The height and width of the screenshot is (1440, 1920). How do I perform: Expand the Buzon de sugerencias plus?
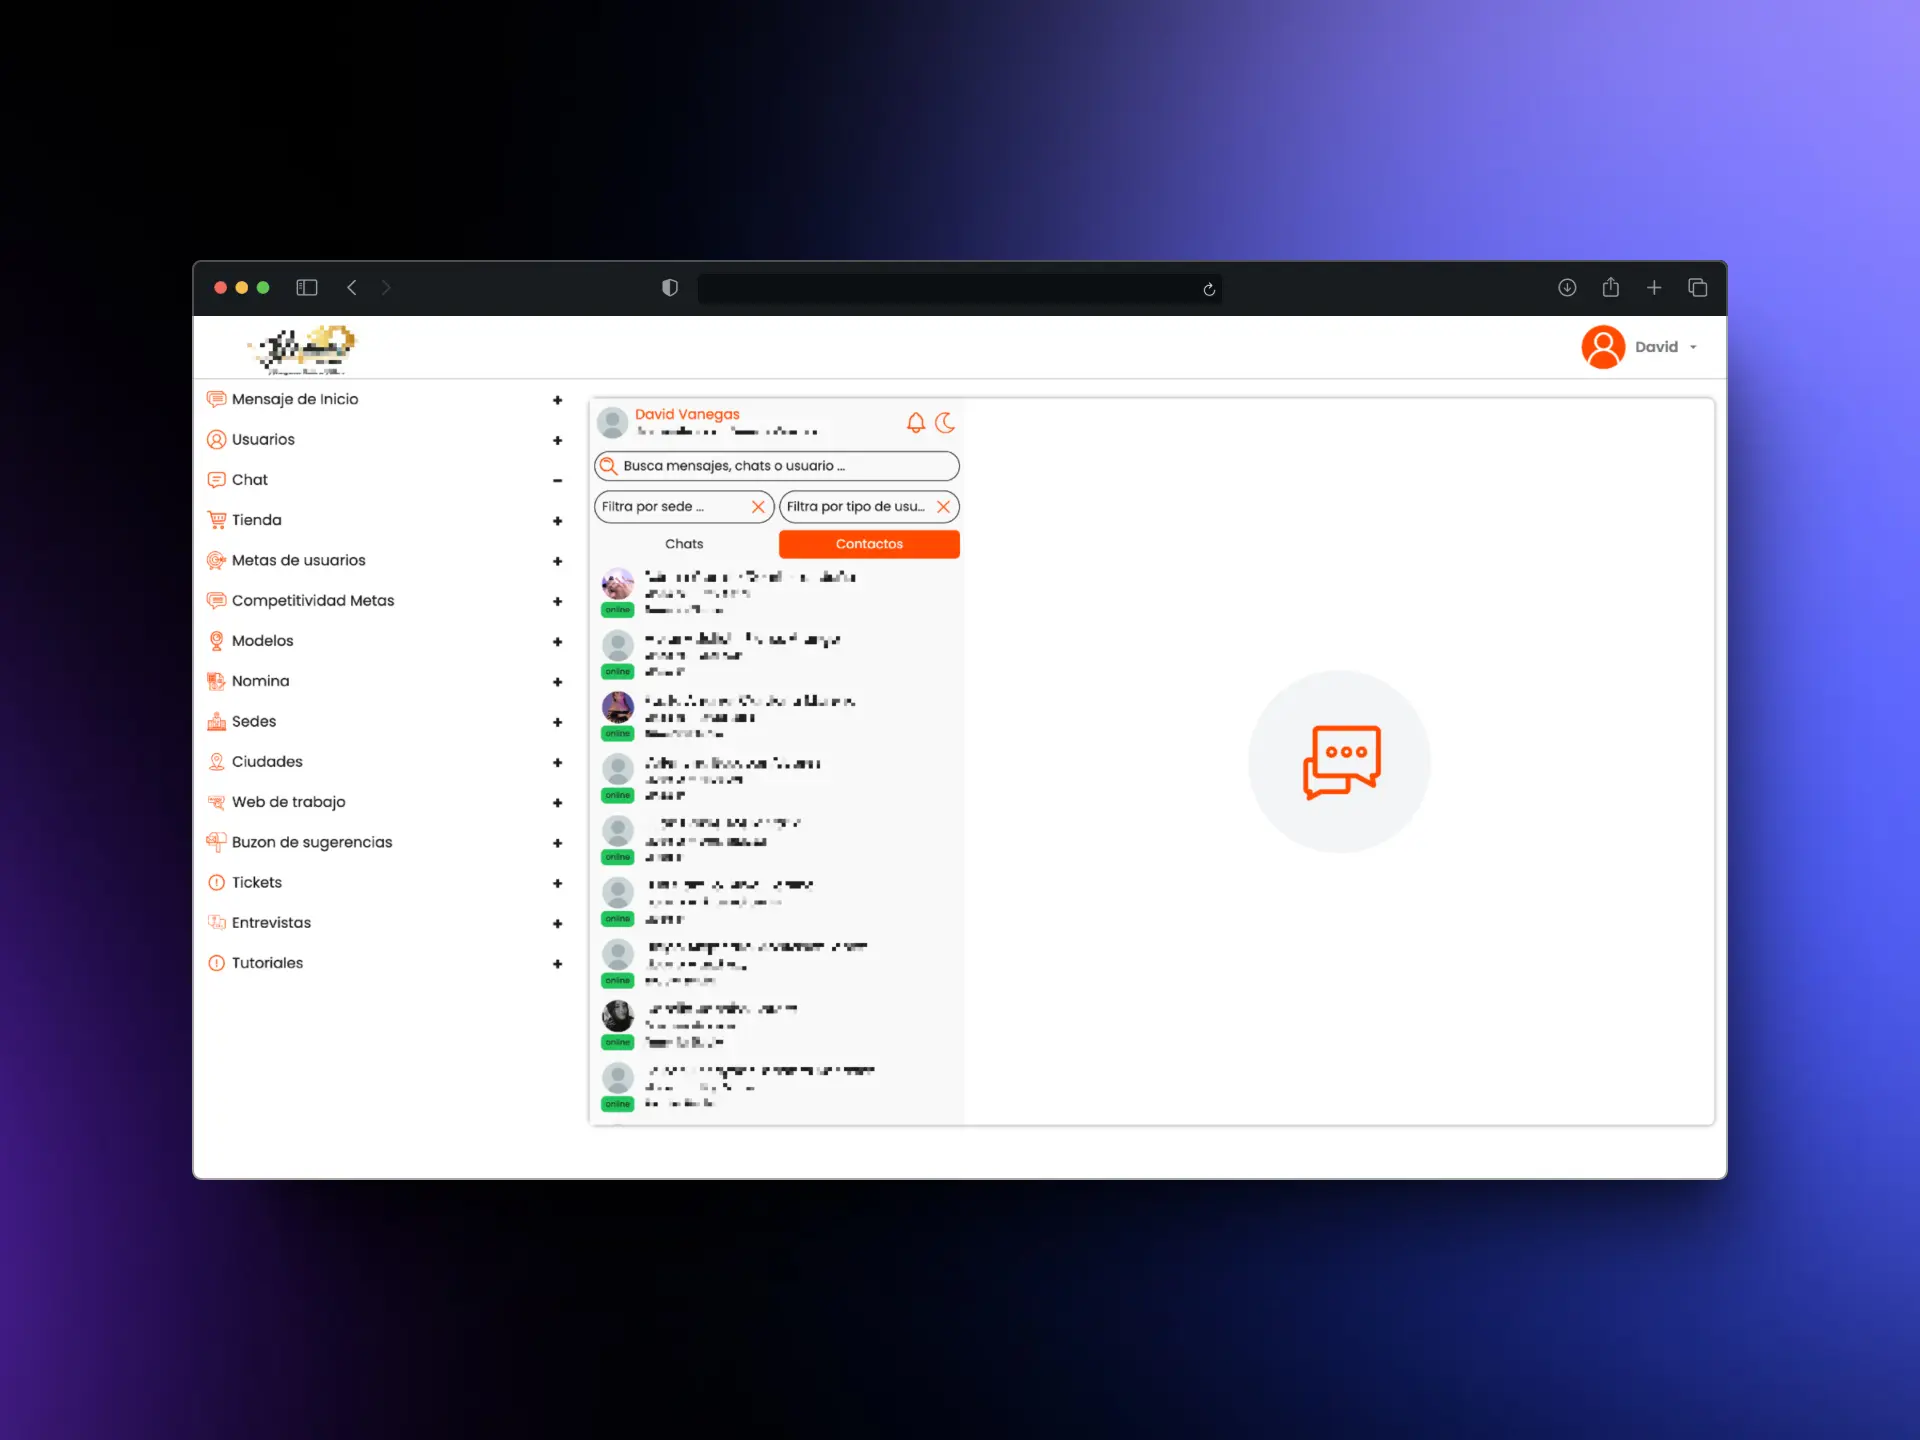point(557,843)
